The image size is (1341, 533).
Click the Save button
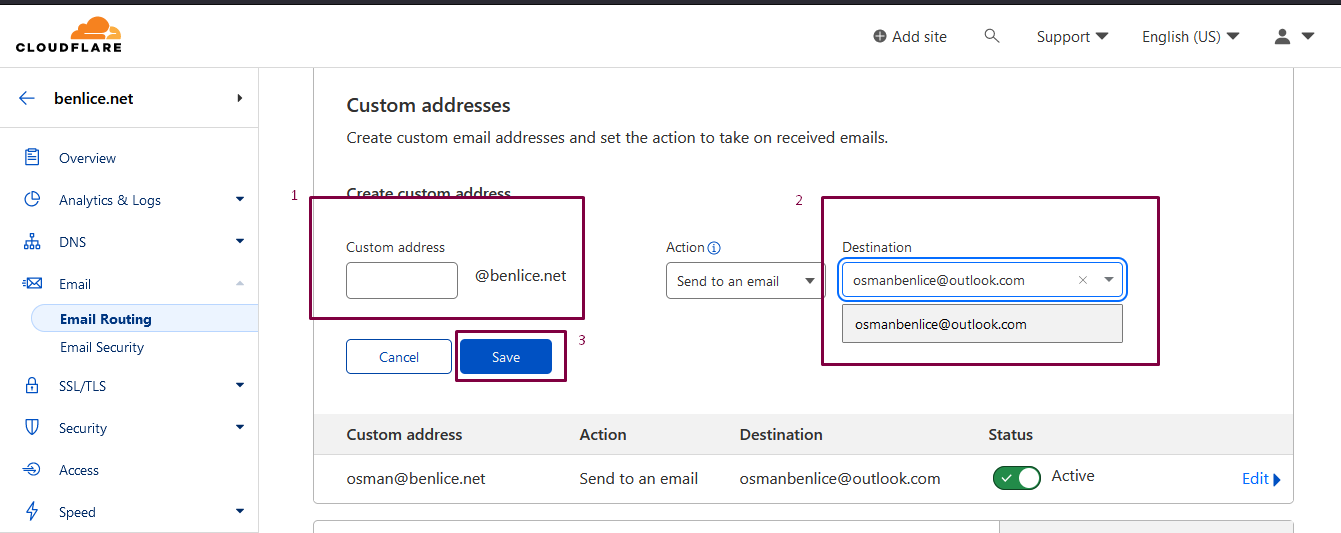coord(506,357)
